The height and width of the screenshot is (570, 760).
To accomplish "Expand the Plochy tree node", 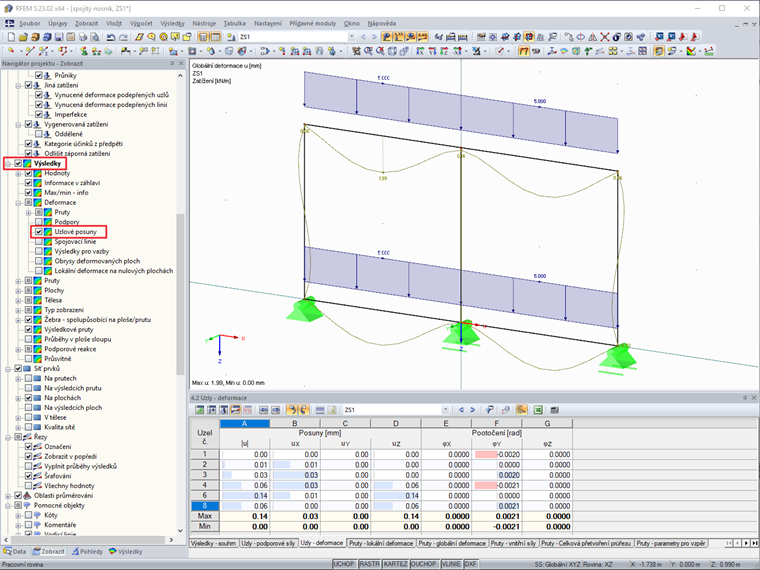I will (18, 290).
